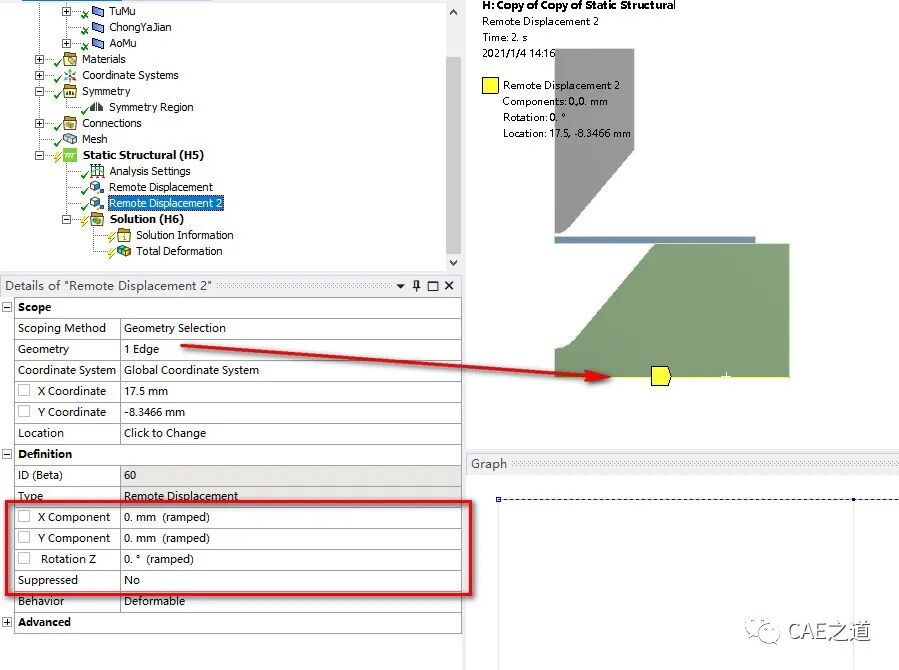The image size is (899, 670).
Task: Select the Analysis Settings tree item
Action: point(150,171)
